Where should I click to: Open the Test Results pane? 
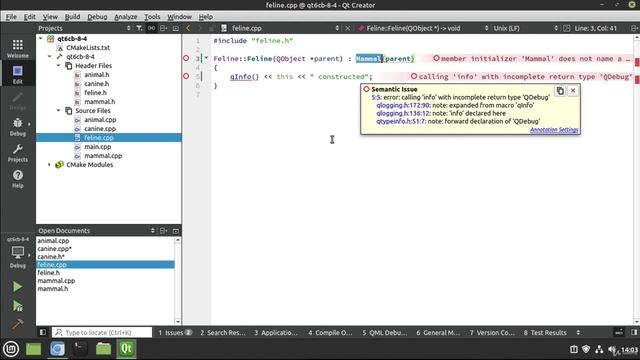tap(545, 332)
